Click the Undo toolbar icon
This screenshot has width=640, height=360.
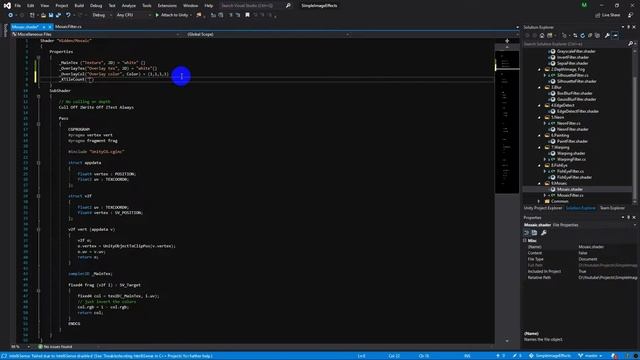click(68, 15)
